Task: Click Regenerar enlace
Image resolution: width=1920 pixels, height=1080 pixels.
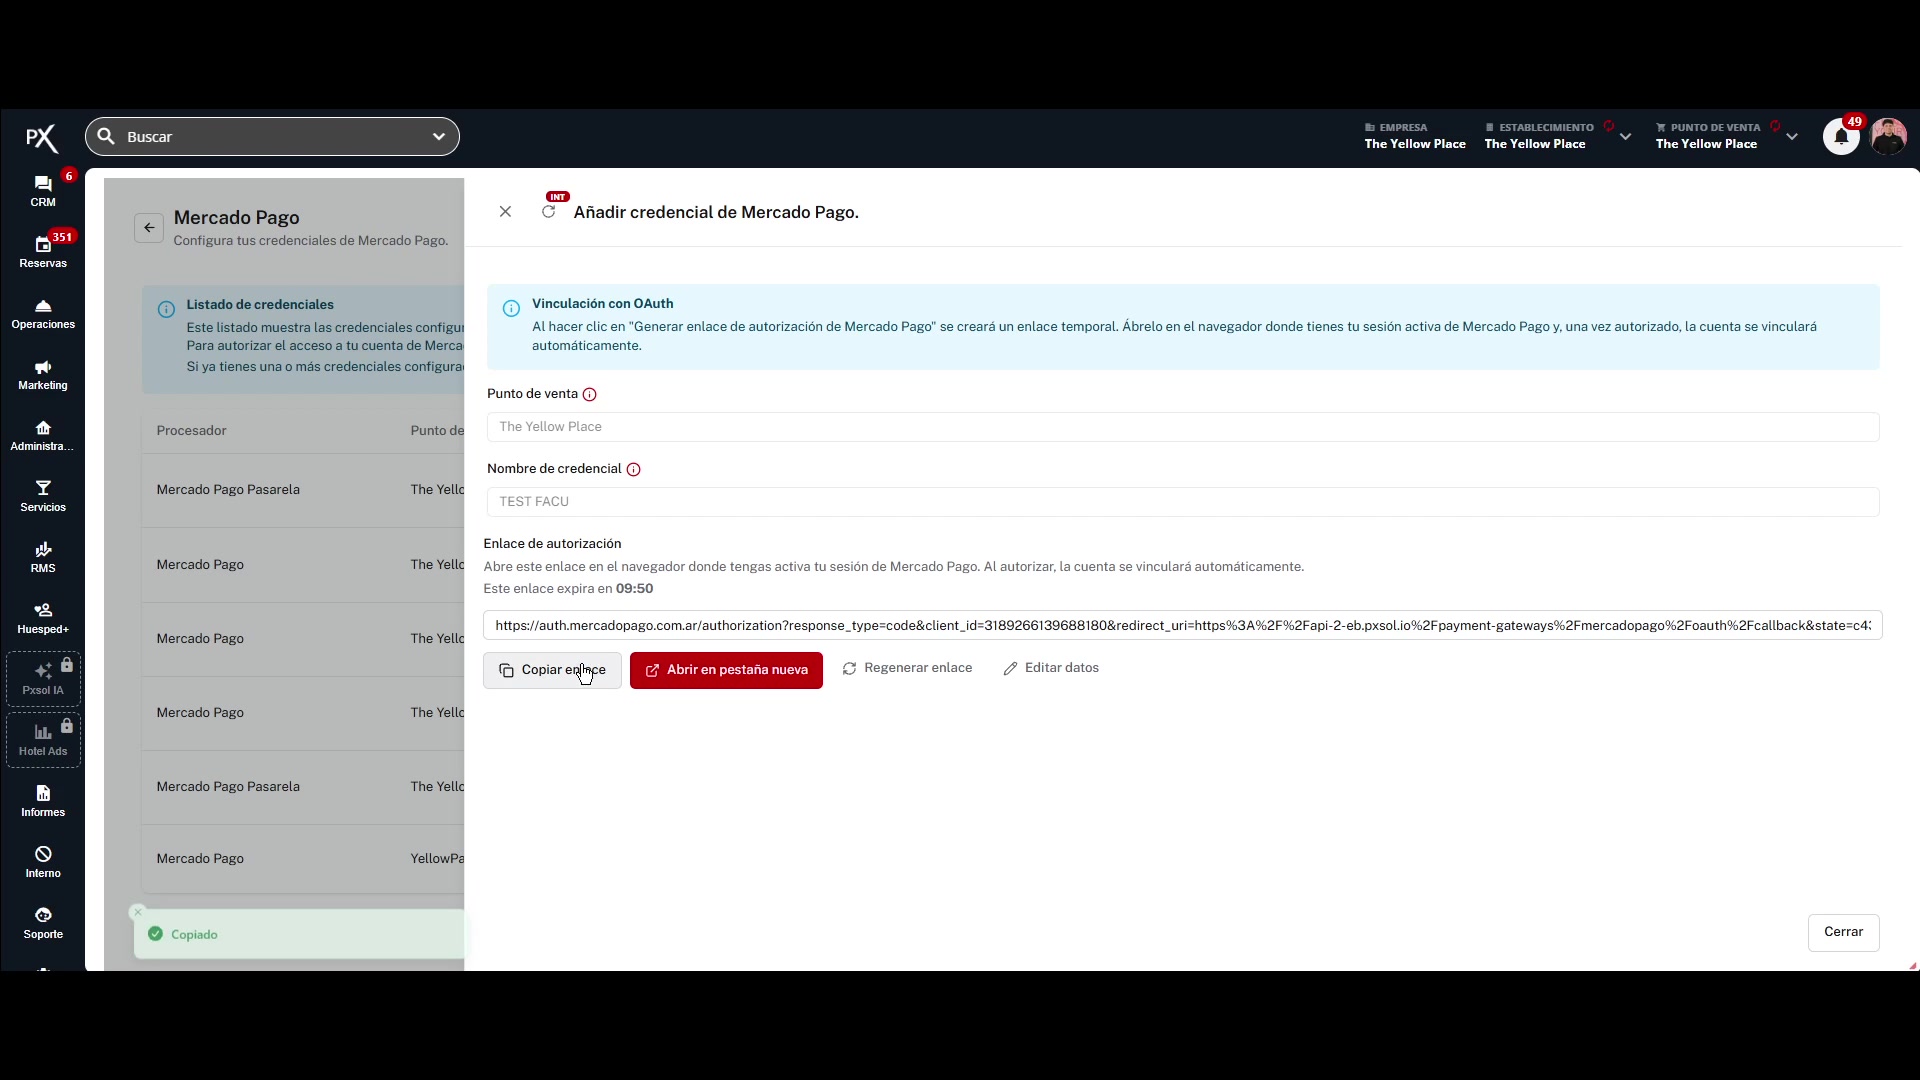Action: click(x=907, y=668)
